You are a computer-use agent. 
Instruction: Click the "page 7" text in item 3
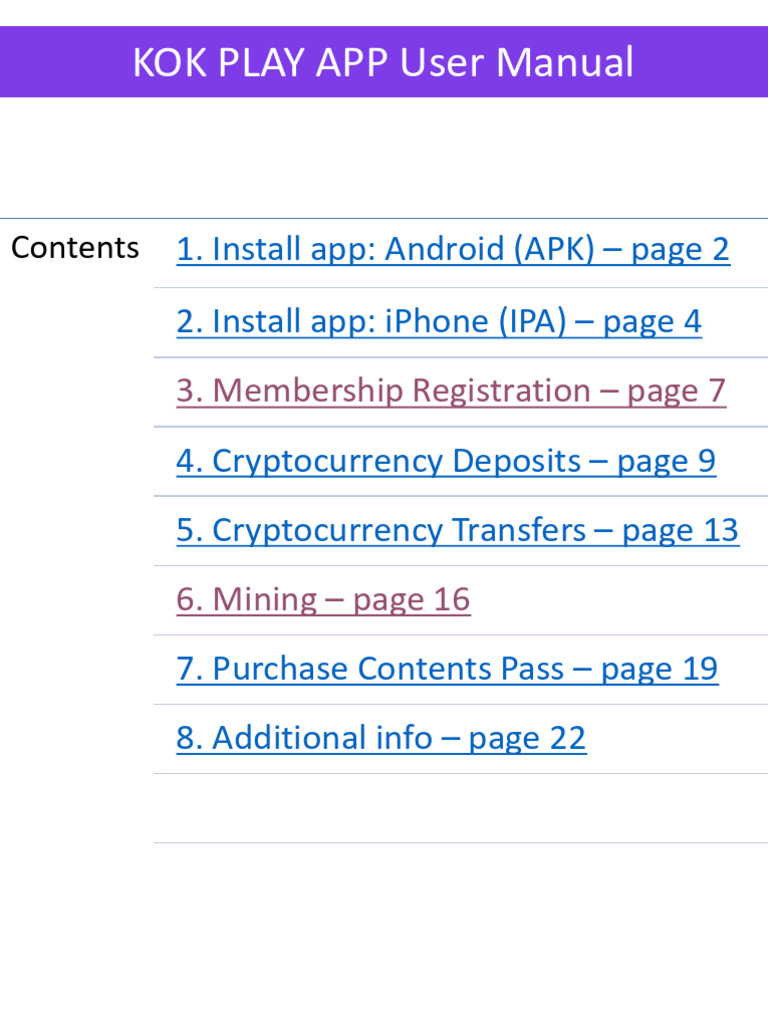[676, 391]
